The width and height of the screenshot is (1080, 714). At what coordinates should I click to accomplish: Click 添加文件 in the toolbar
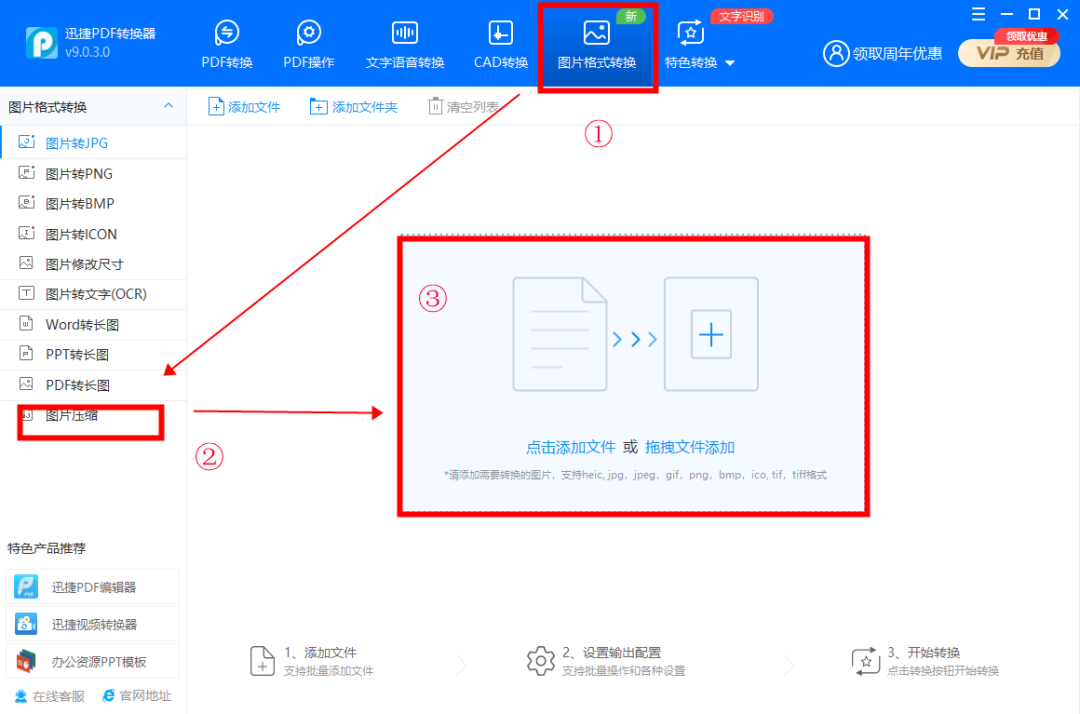244,107
